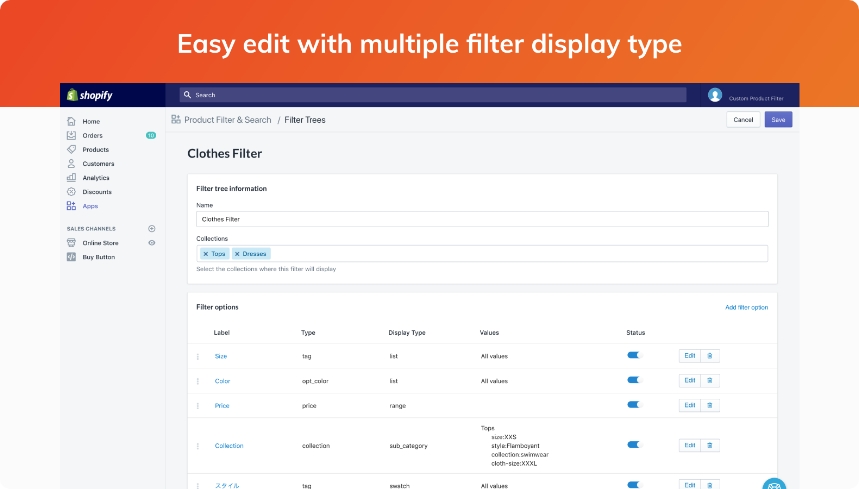The width and height of the screenshot is (859, 489).
Task: Click the Orders inbox icon
Action: click(71, 135)
